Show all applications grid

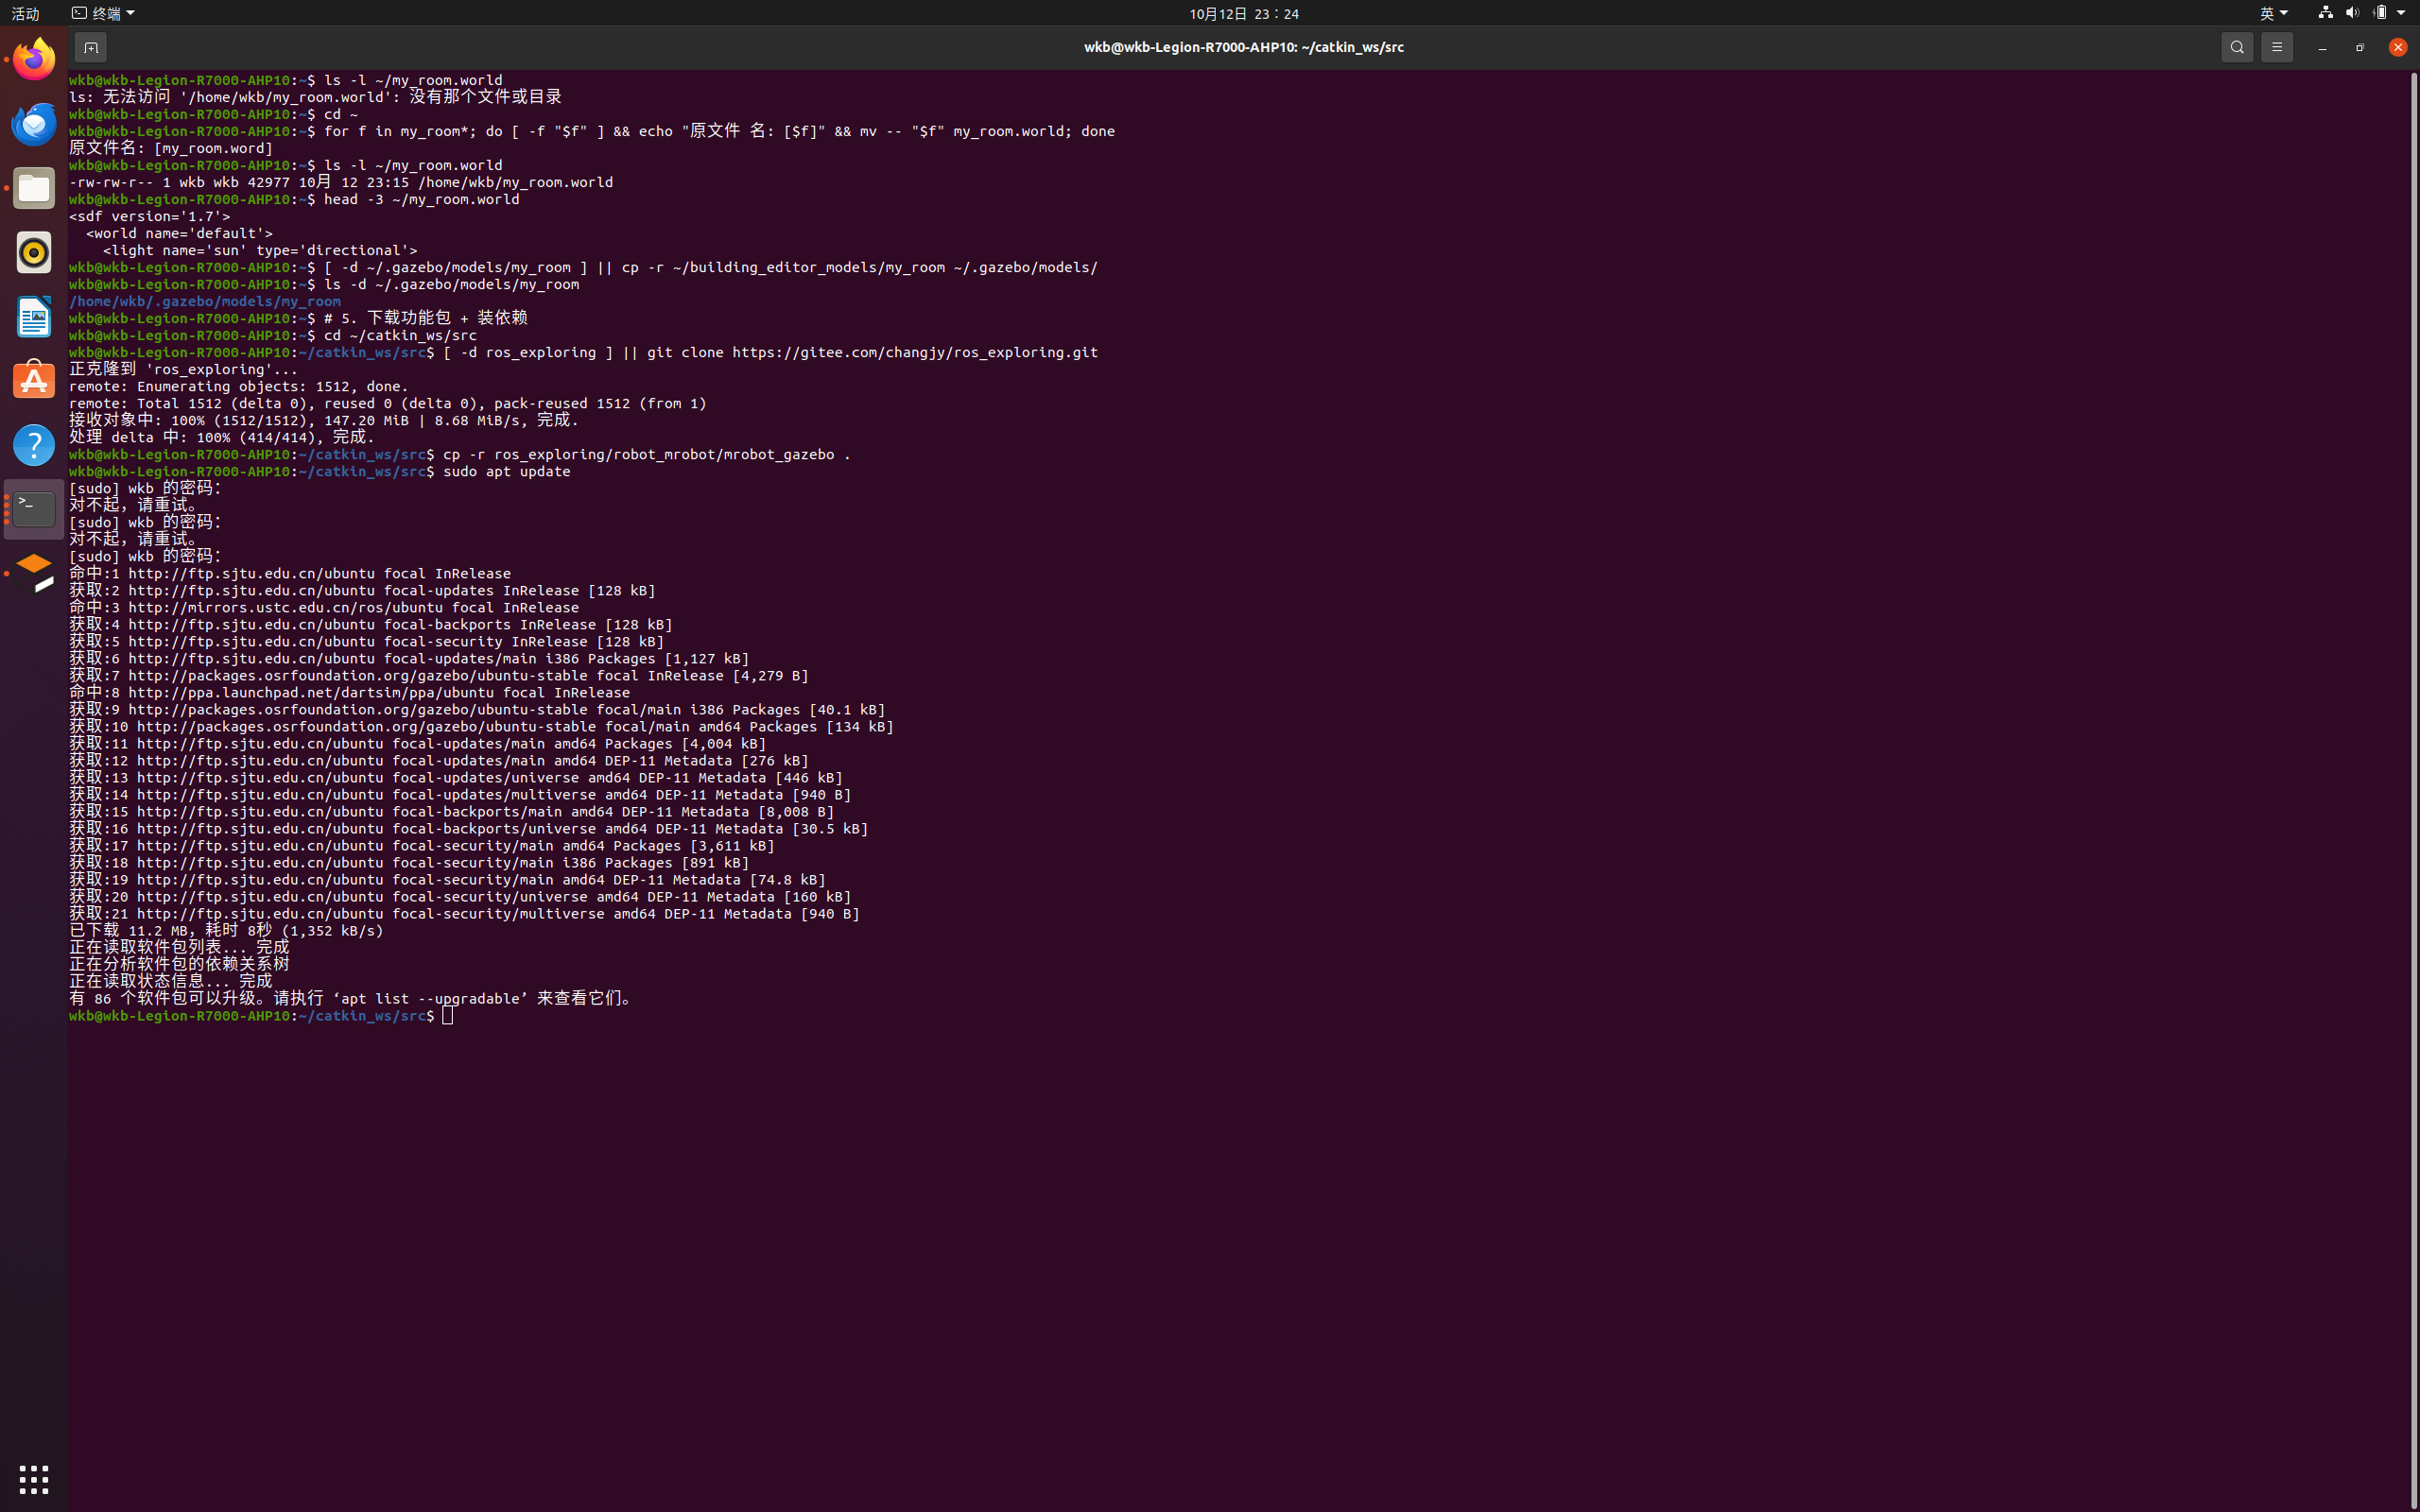click(34, 1479)
